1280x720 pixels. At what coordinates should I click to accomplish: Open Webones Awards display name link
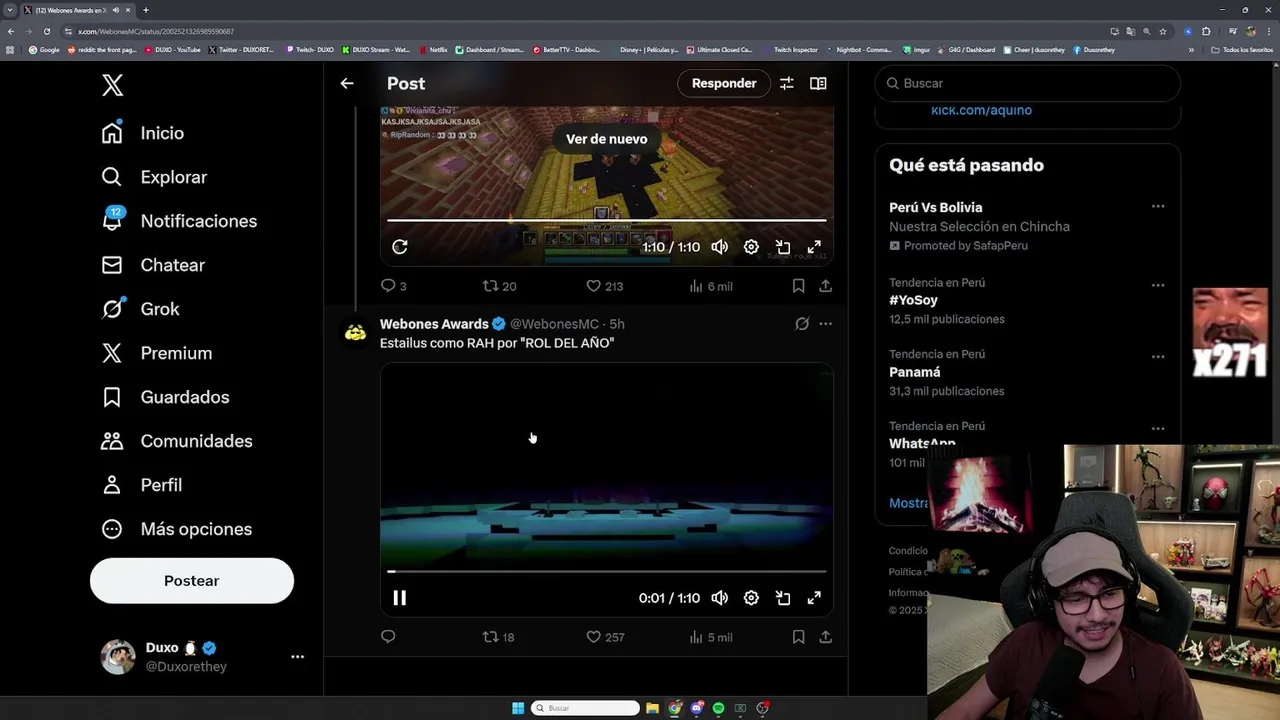point(434,324)
